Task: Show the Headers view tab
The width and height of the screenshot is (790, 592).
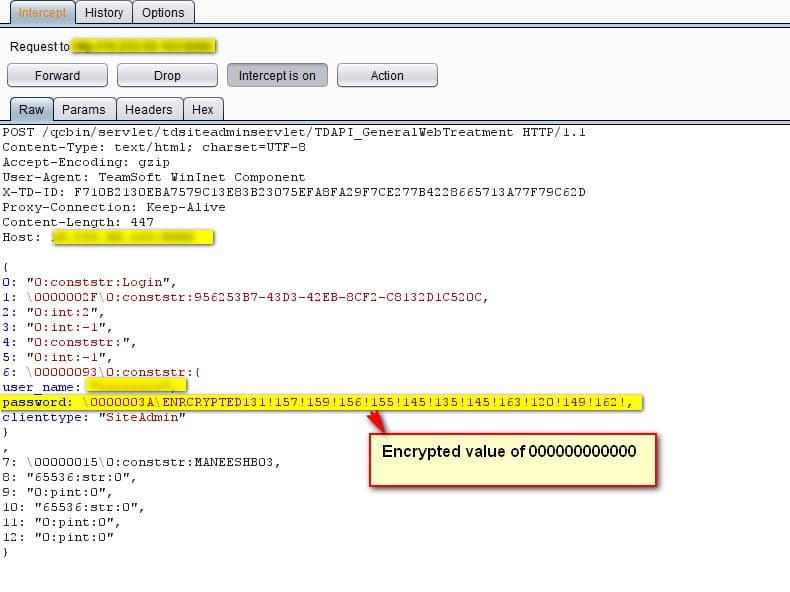Action: coord(148,110)
